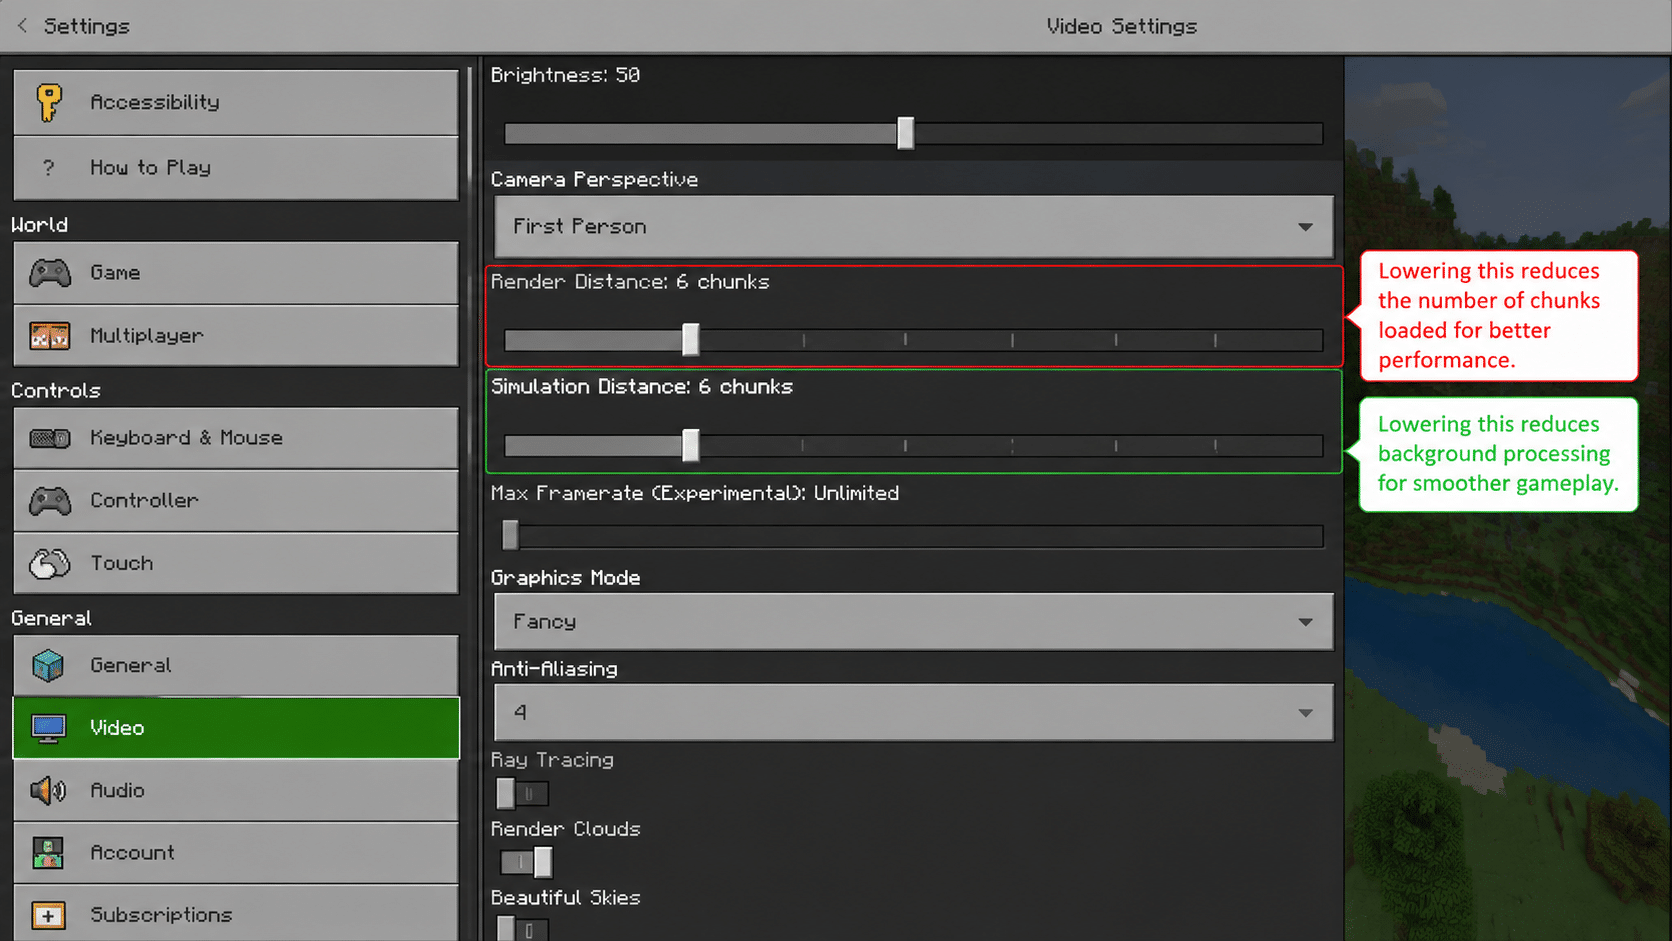The image size is (1672, 941).
Task: Click the "Render Distance: 6 chunks" label
Action: [x=630, y=282]
